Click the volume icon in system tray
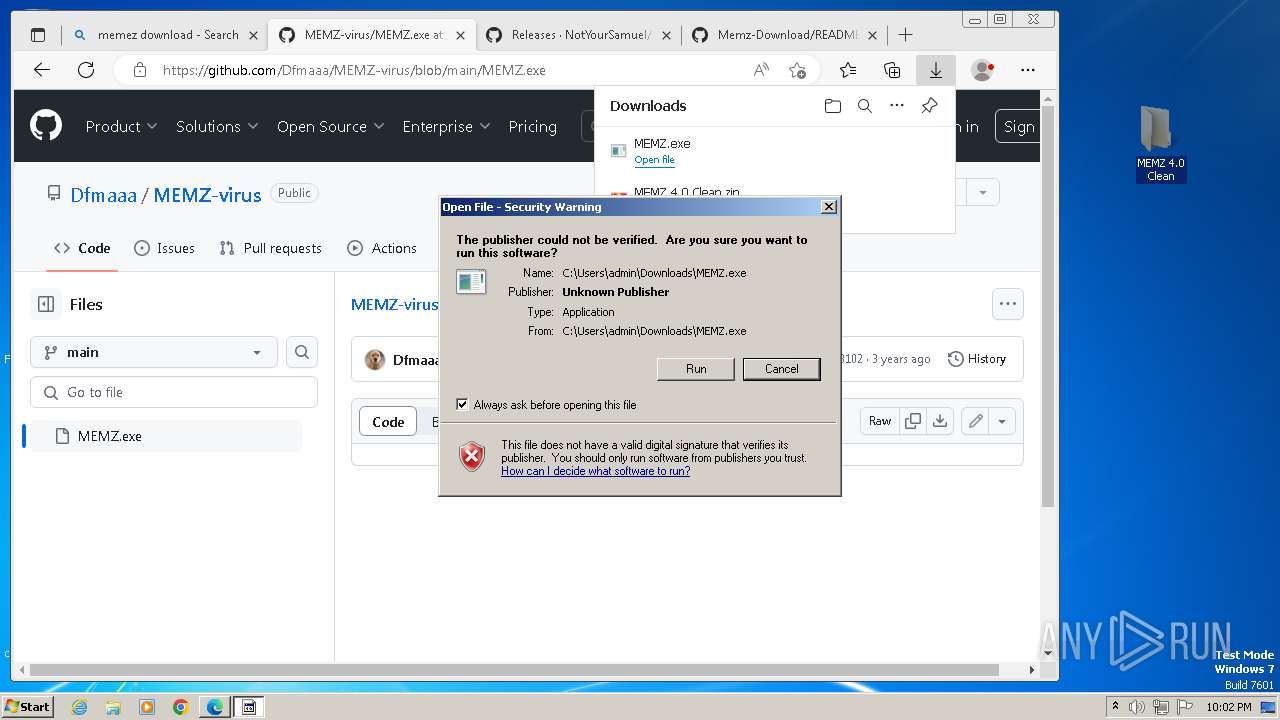1280x720 pixels. pyautogui.click(x=1136, y=707)
